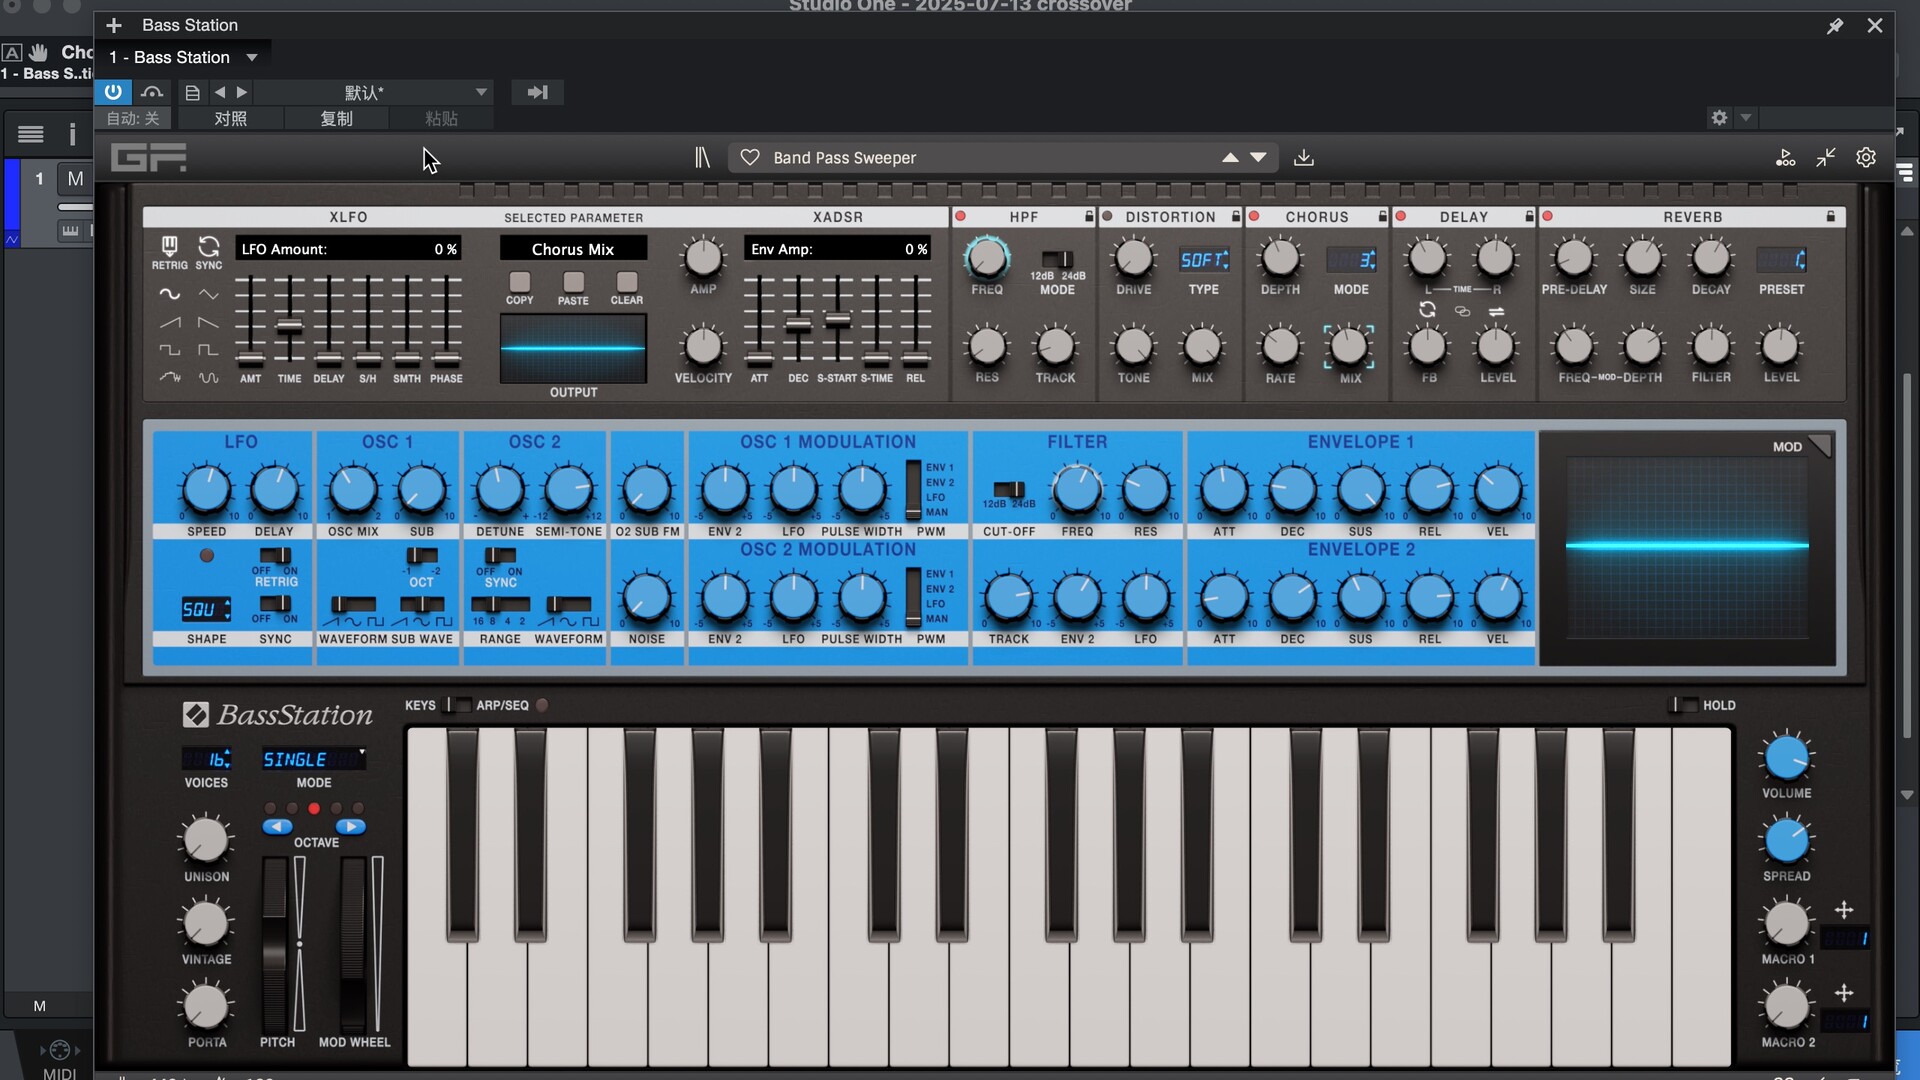The height and width of the screenshot is (1080, 1920).
Task: Select the sine wave XLFO shape
Action: click(170, 294)
